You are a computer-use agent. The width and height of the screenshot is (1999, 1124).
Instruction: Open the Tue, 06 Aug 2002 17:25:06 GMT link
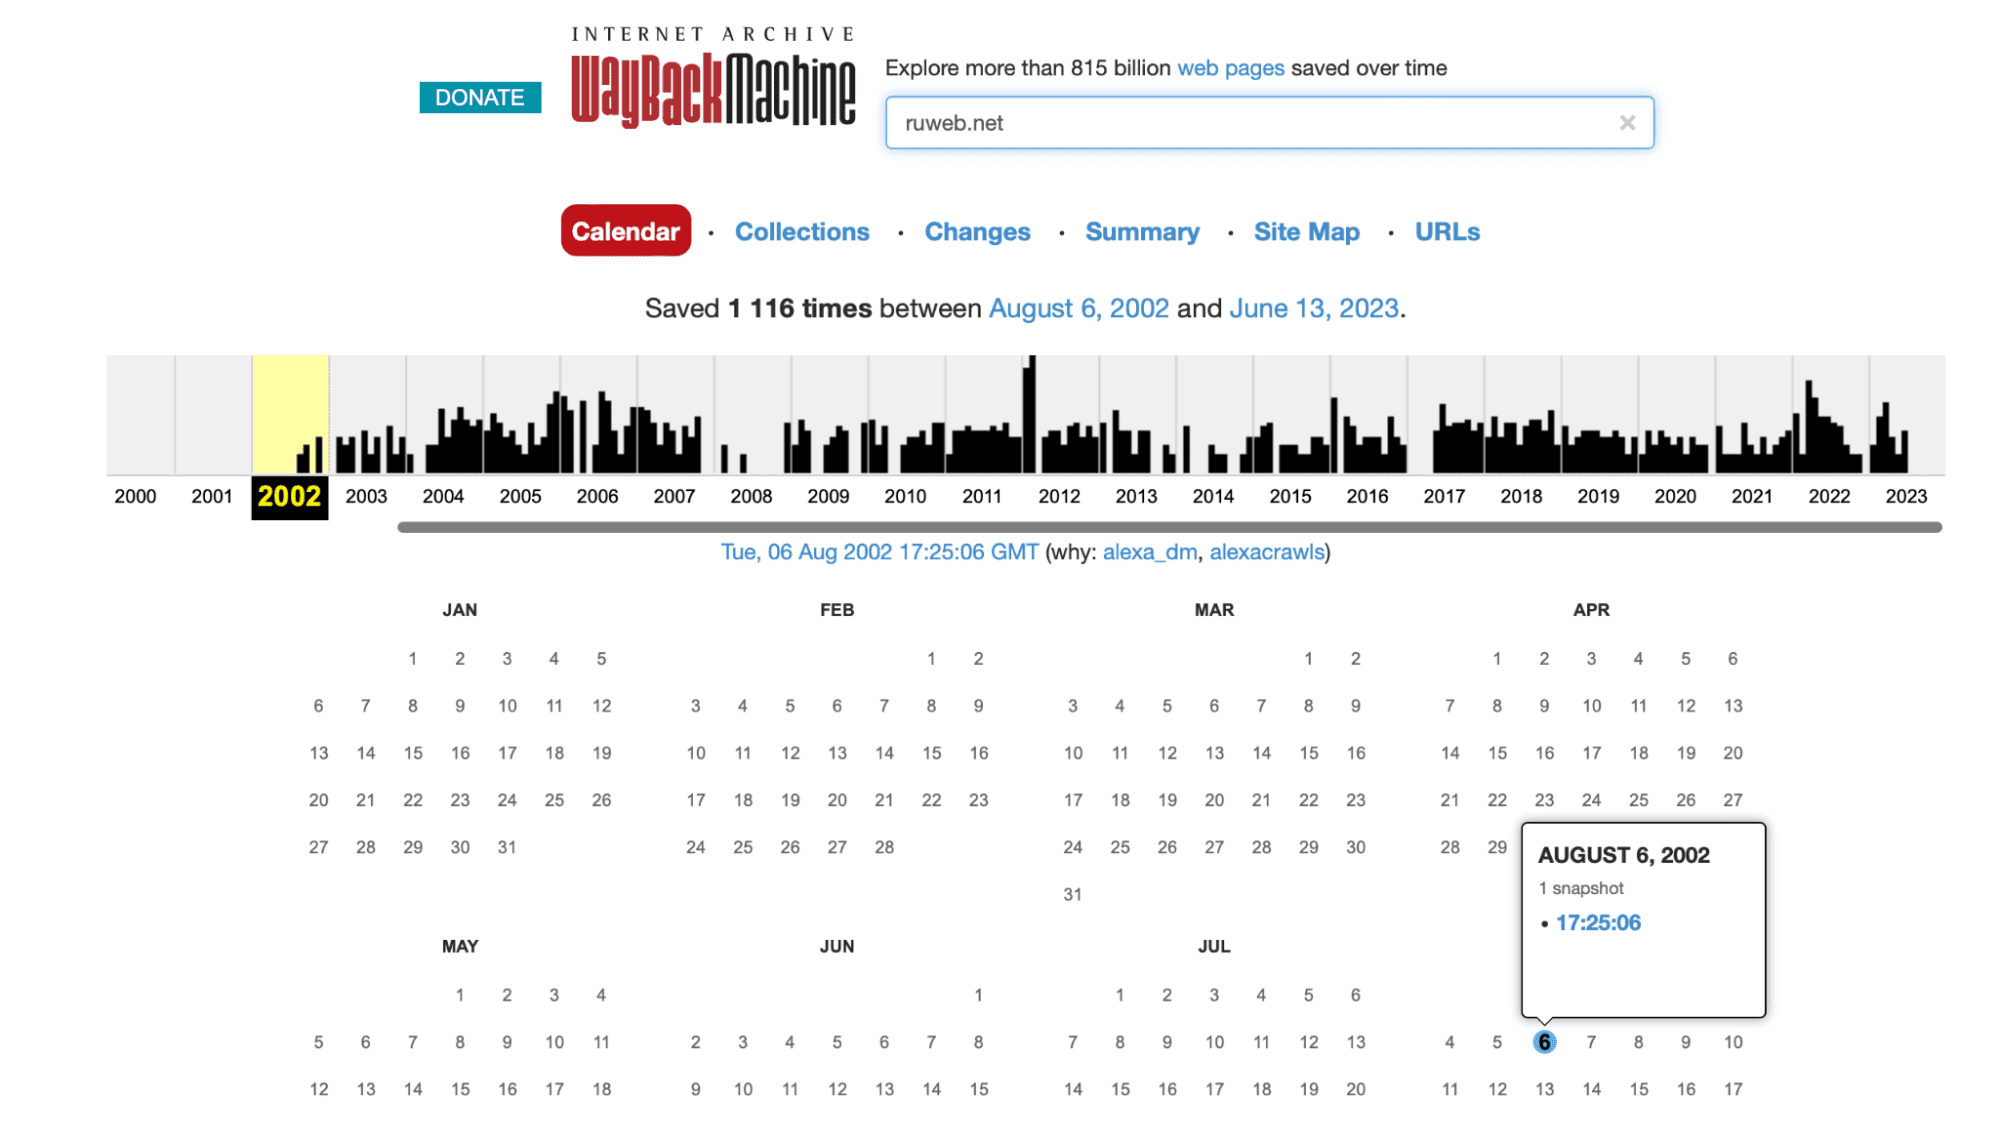(x=879, y=552)
